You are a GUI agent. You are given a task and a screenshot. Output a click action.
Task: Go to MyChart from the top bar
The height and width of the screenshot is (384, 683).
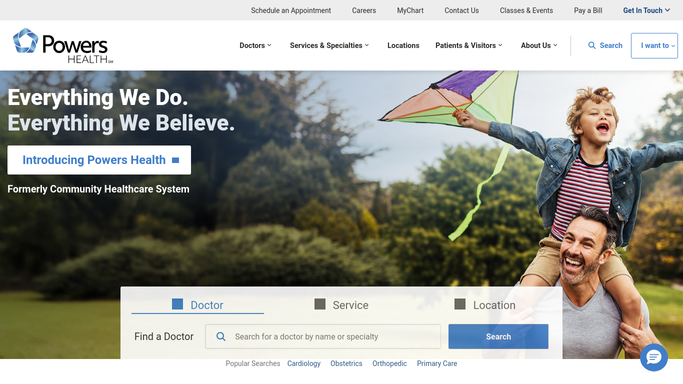tap(410, 10)
